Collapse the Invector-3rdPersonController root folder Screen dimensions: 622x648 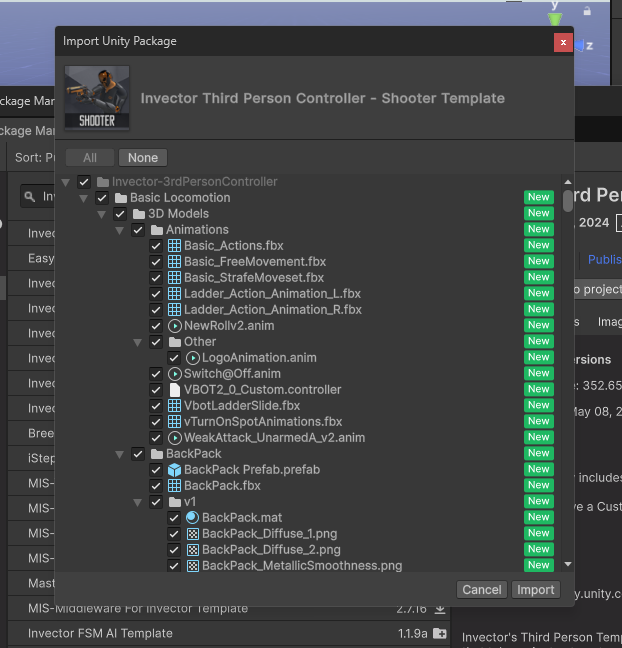pos(66,182)
